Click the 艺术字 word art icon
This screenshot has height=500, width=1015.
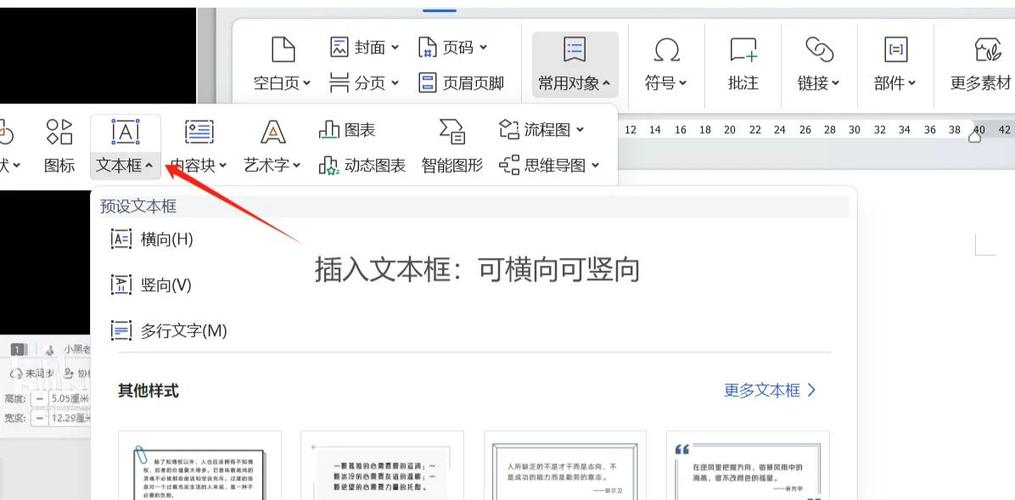273,131
